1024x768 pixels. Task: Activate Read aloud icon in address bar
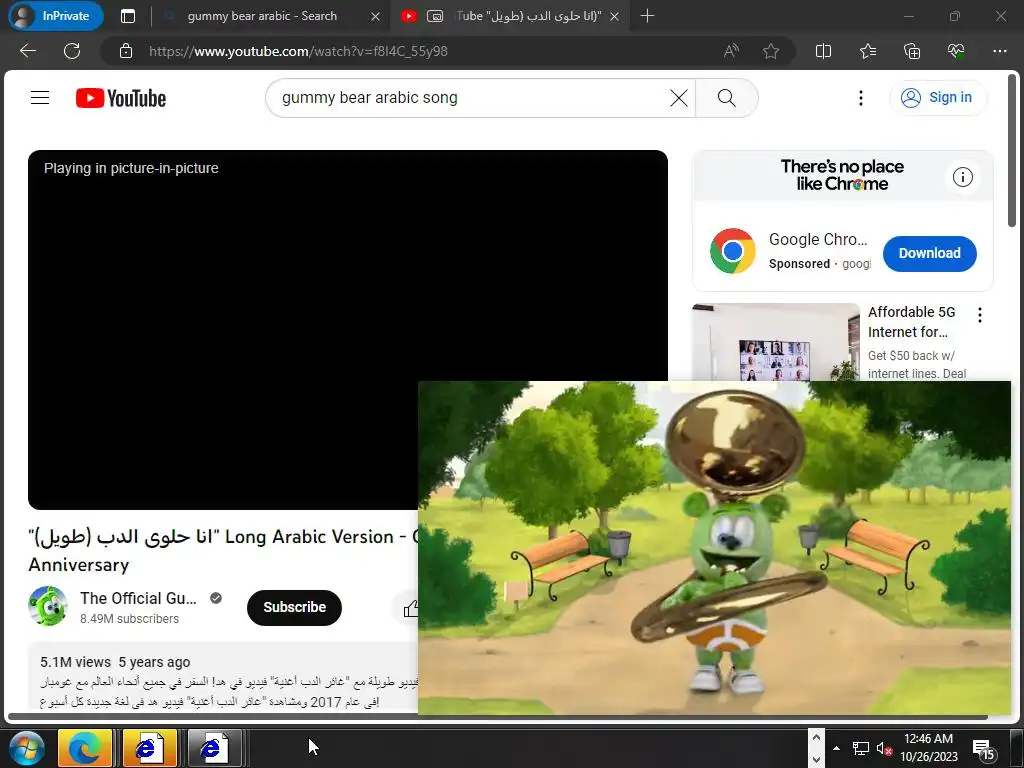[x=731, y=51]
